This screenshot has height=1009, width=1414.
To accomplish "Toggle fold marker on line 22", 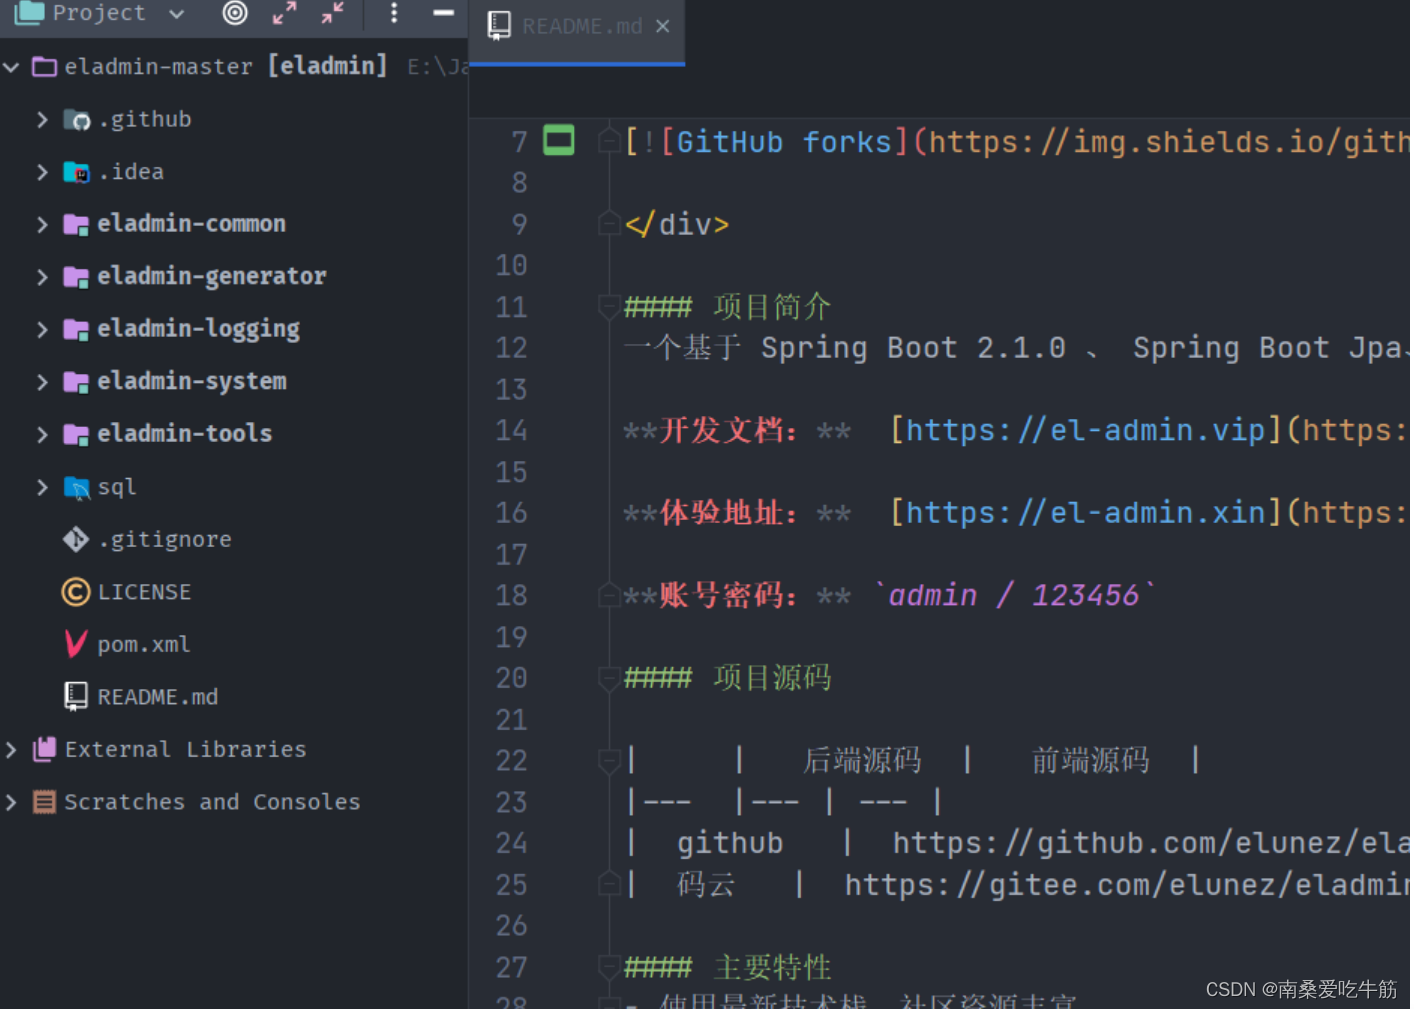I will 608,762.
